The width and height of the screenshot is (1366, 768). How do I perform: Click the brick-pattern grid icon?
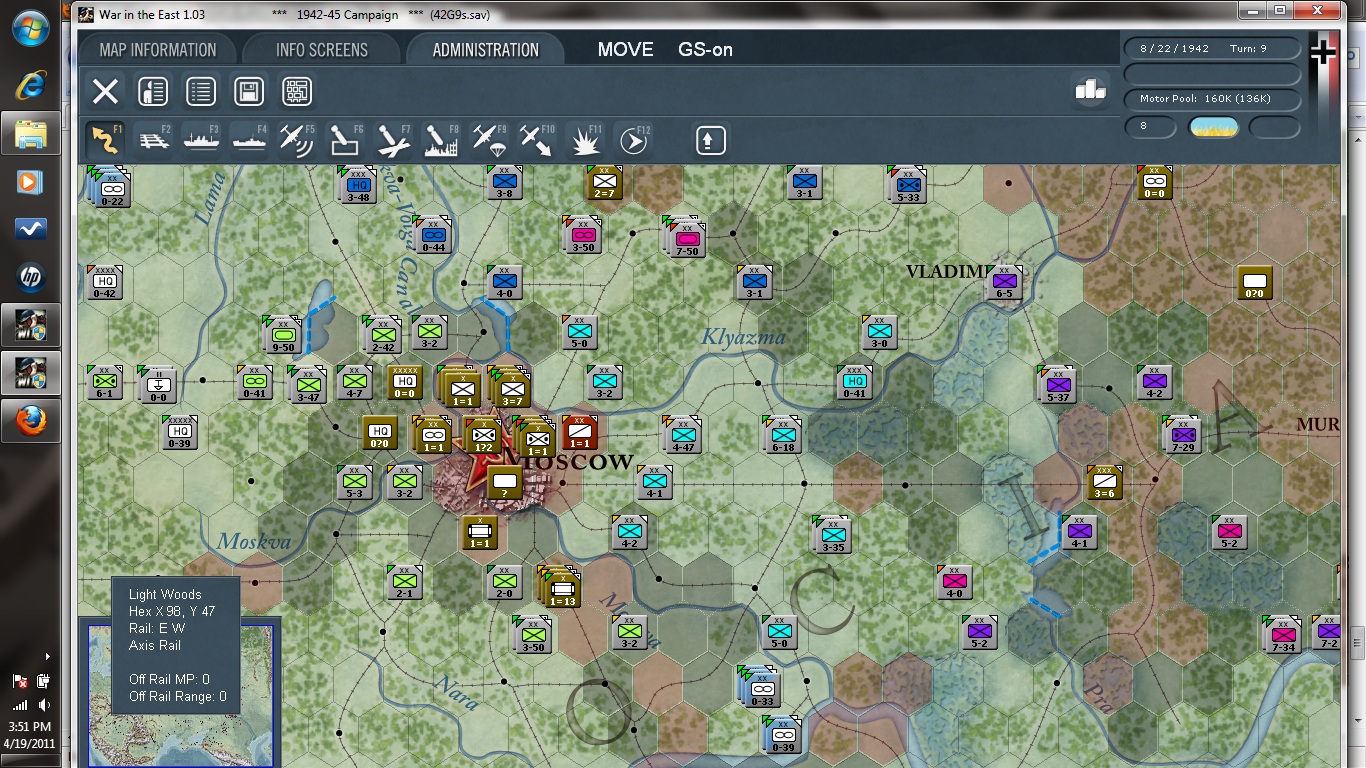coord(297,92)
